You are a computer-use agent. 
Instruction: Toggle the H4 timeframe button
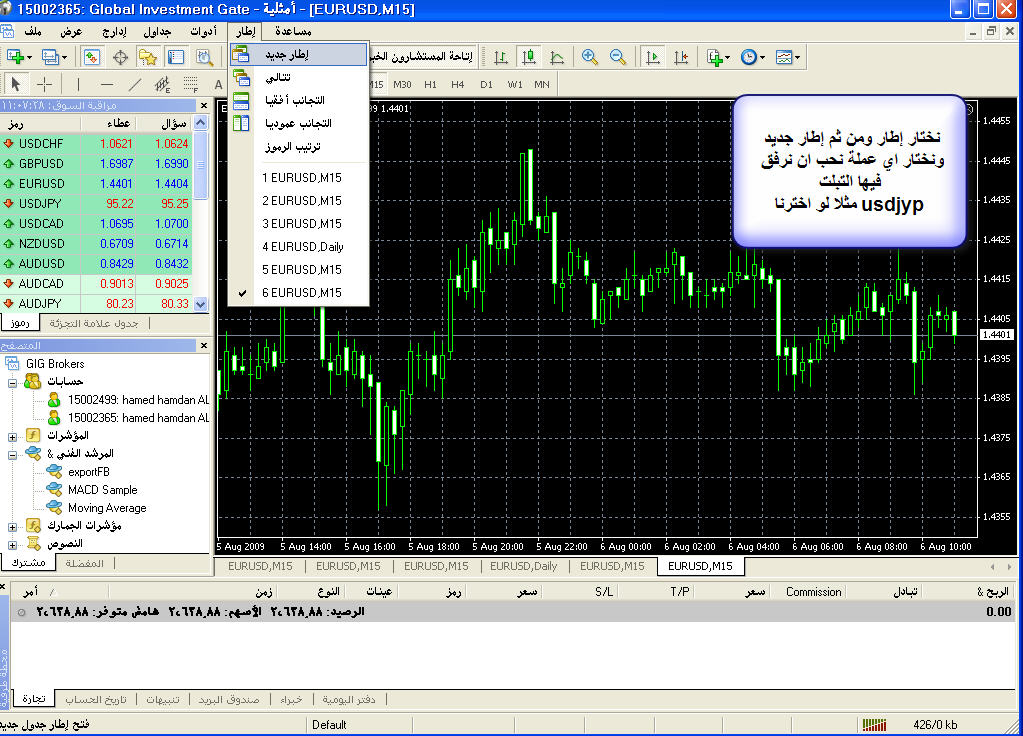(x=458, y=84)
